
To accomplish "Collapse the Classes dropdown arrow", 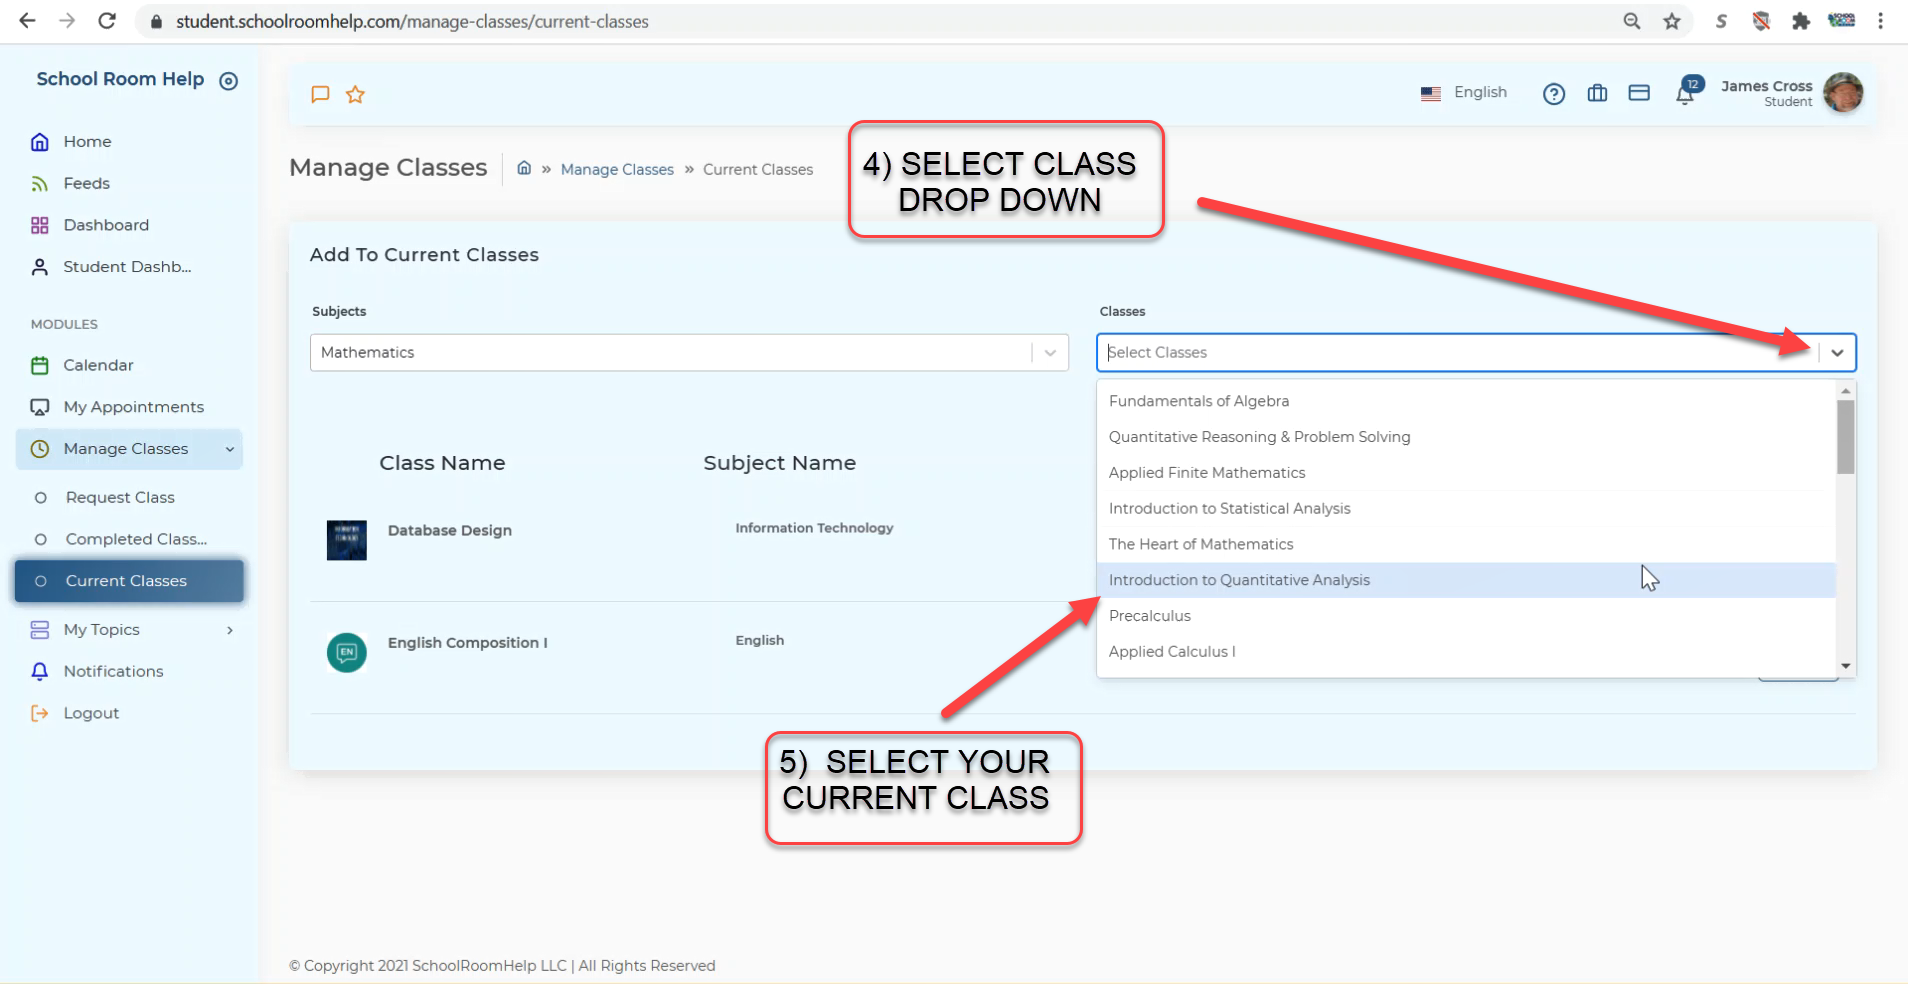I will (x=1837, y=353).
